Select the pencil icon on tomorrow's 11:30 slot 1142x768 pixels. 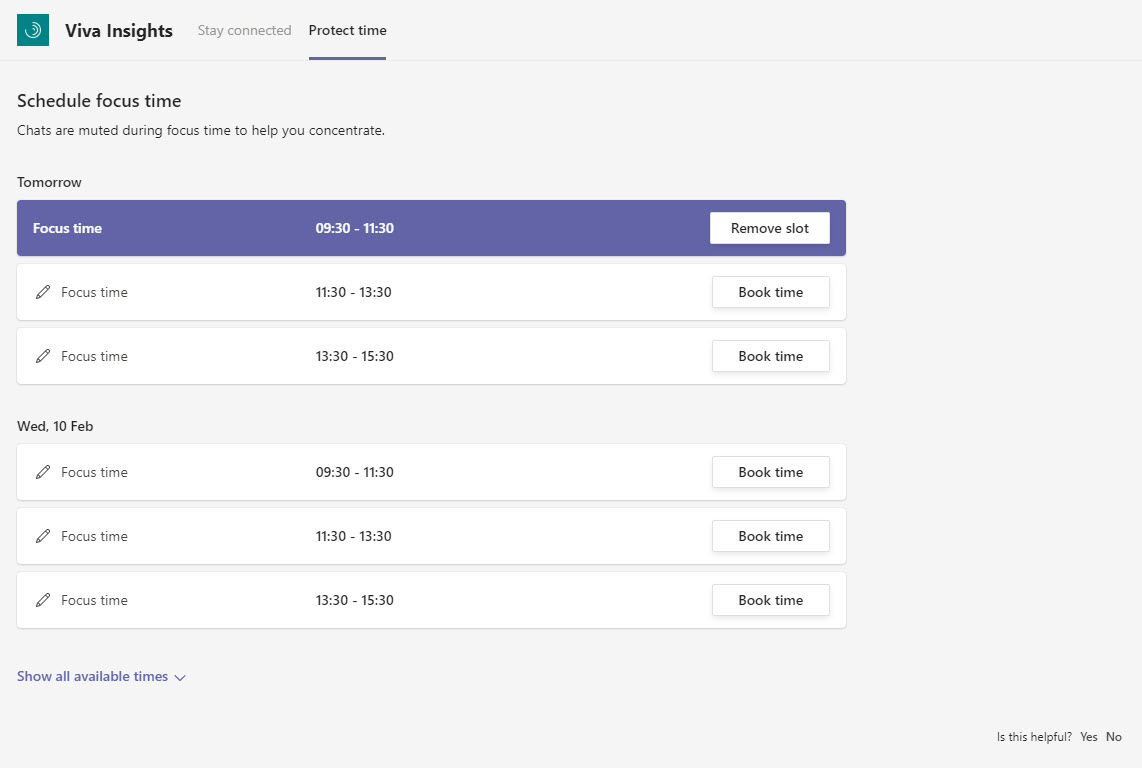tap(43, 291)
